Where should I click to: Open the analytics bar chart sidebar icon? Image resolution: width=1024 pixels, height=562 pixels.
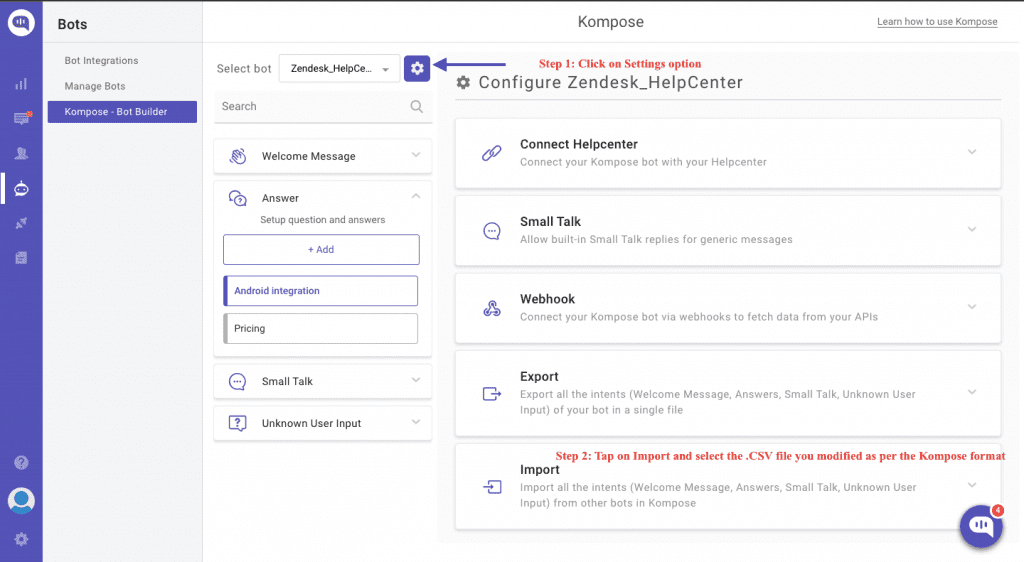point(22,84)
